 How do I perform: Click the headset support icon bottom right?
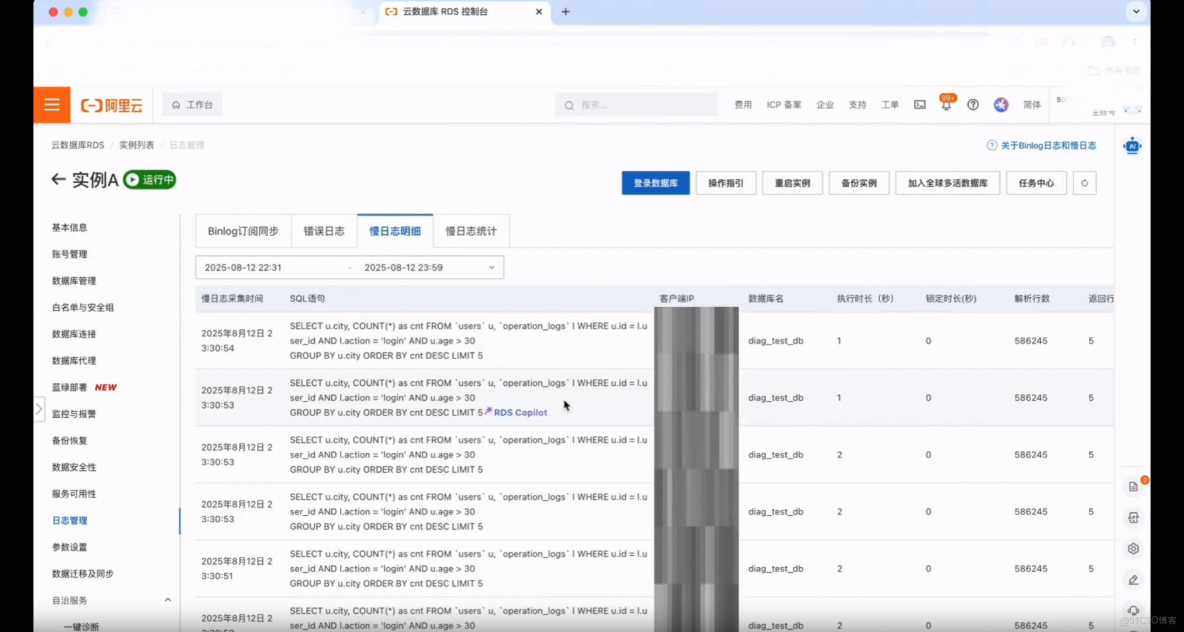pos(1133,611)
